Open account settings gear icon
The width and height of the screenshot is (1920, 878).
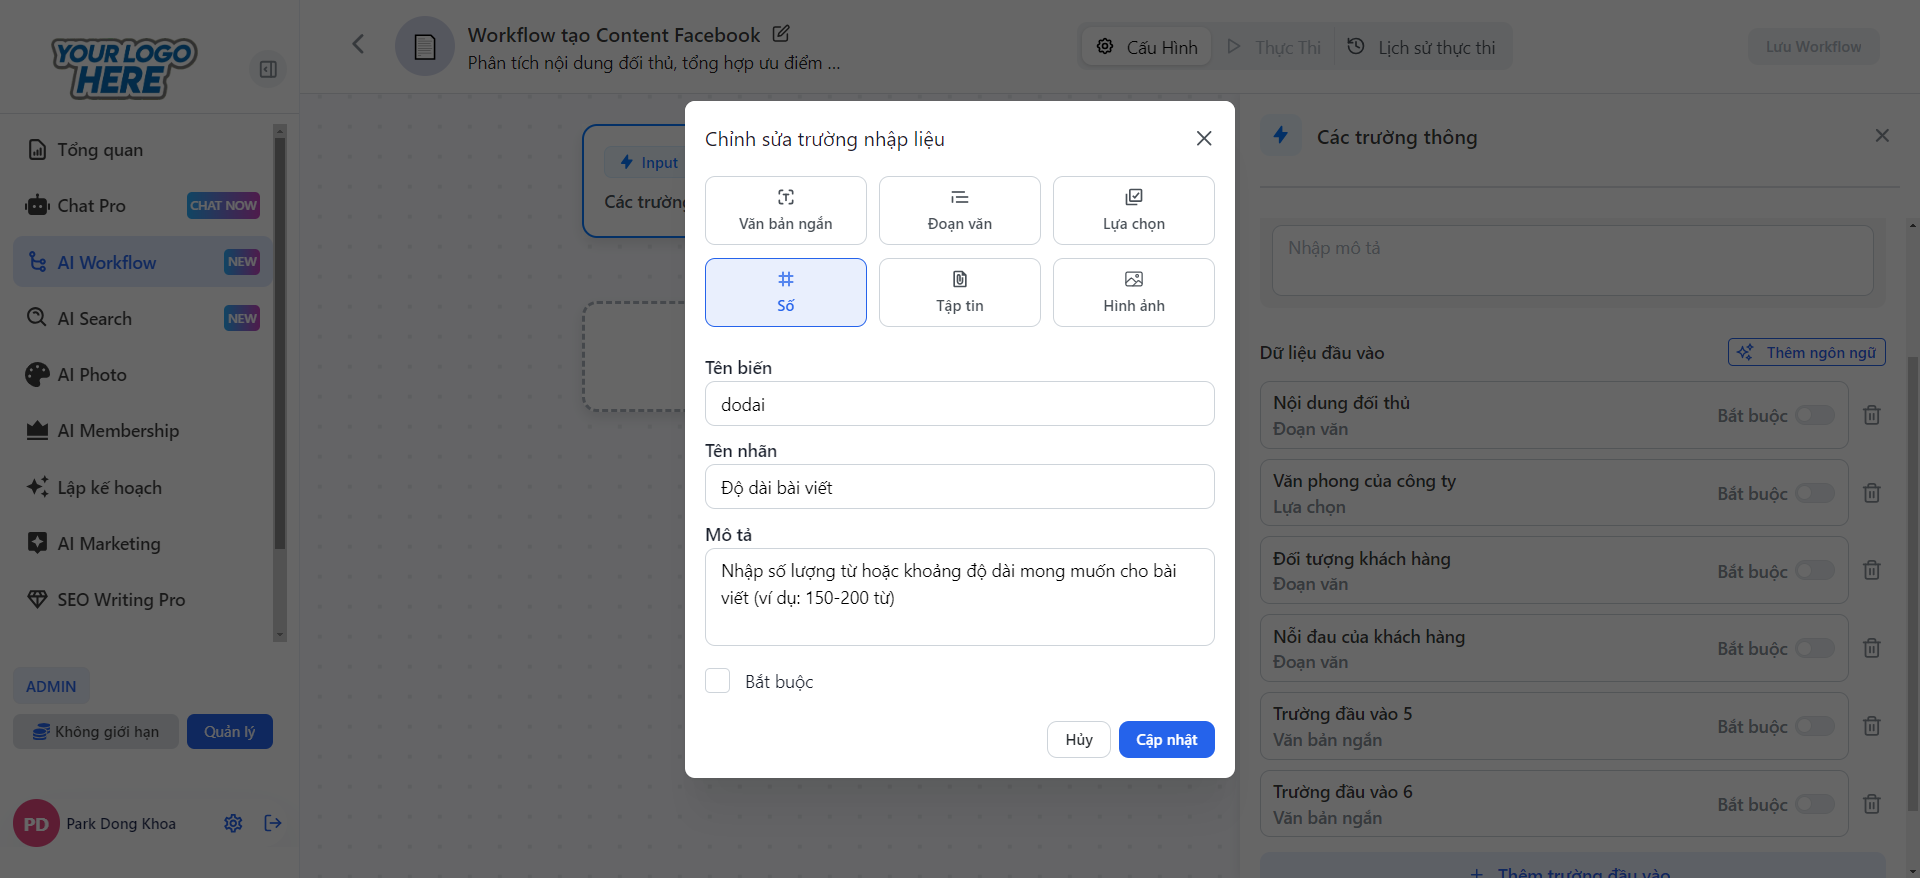coord(233,823)
